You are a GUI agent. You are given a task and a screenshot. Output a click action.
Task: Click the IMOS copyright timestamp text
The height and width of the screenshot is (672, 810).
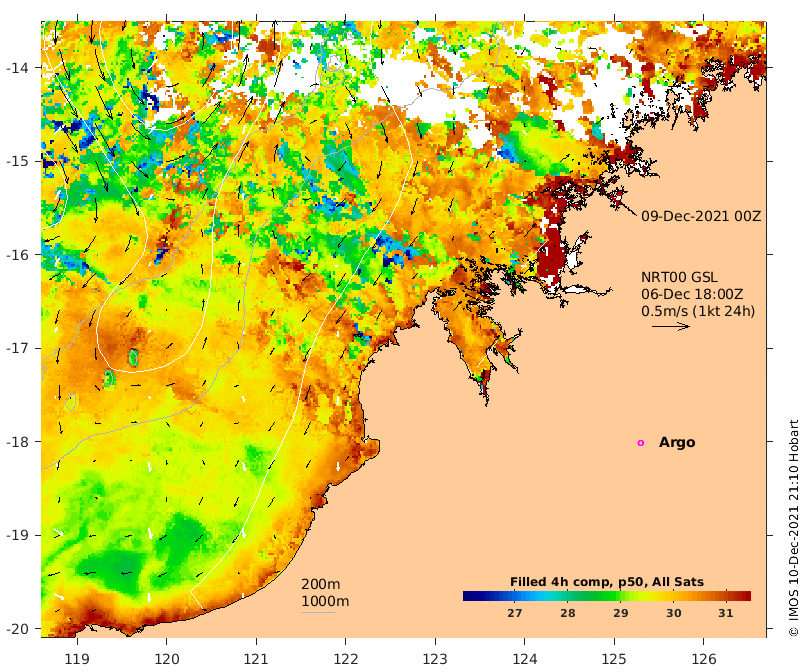[793, 528]
